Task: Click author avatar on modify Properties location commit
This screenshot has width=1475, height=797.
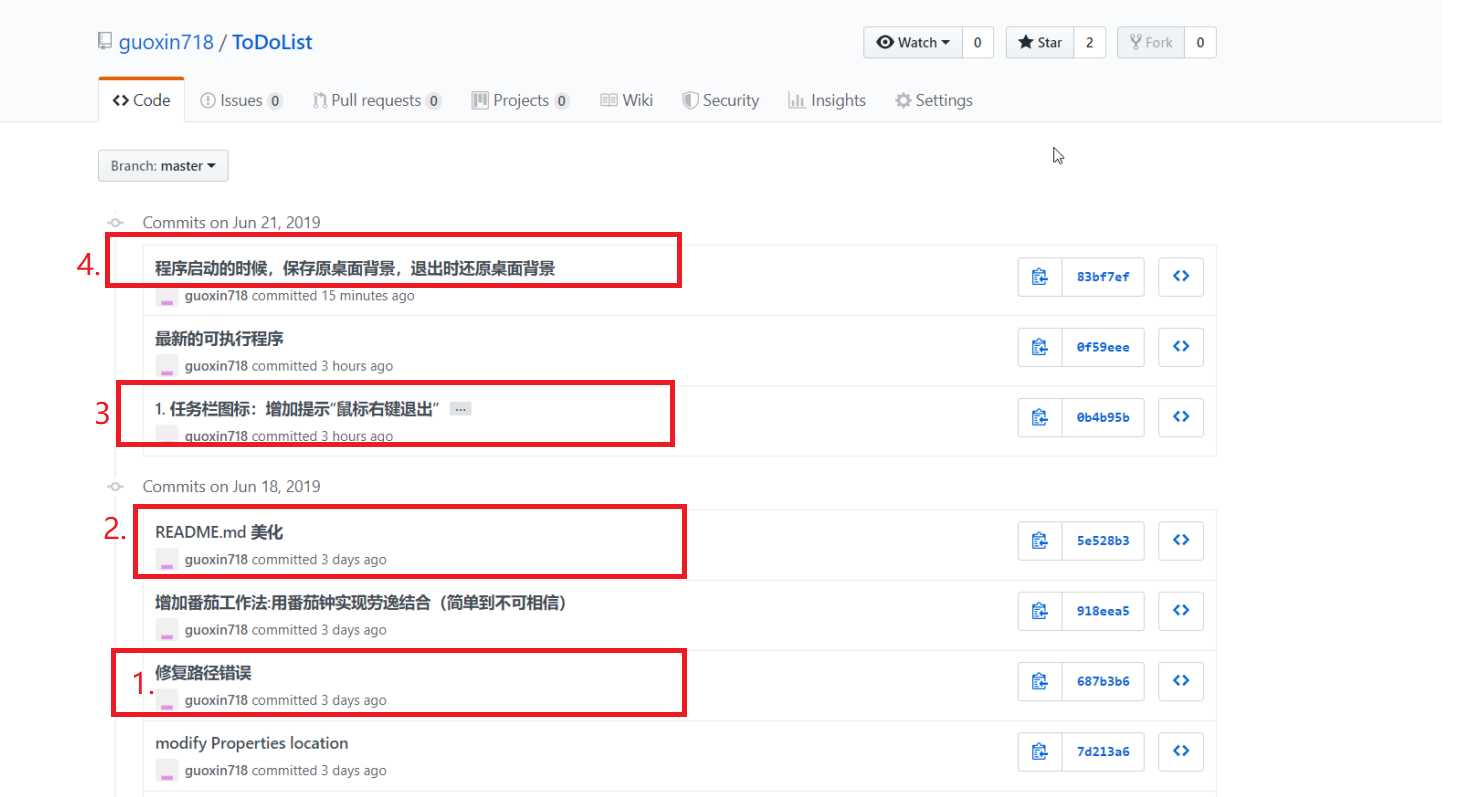Action: 167,770
